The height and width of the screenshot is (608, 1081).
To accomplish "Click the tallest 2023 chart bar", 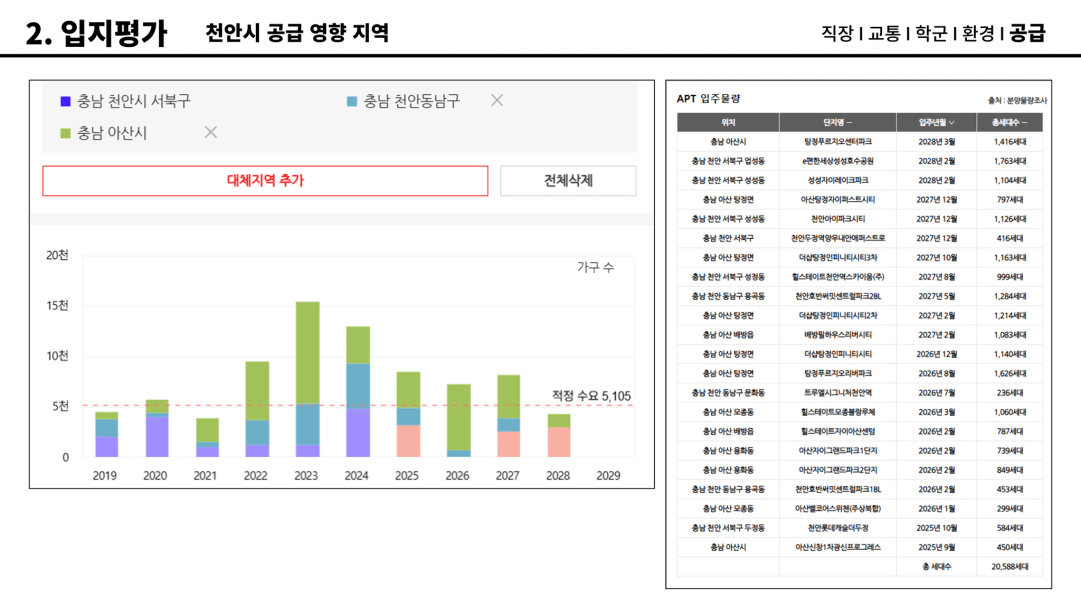I will point(307,379).
